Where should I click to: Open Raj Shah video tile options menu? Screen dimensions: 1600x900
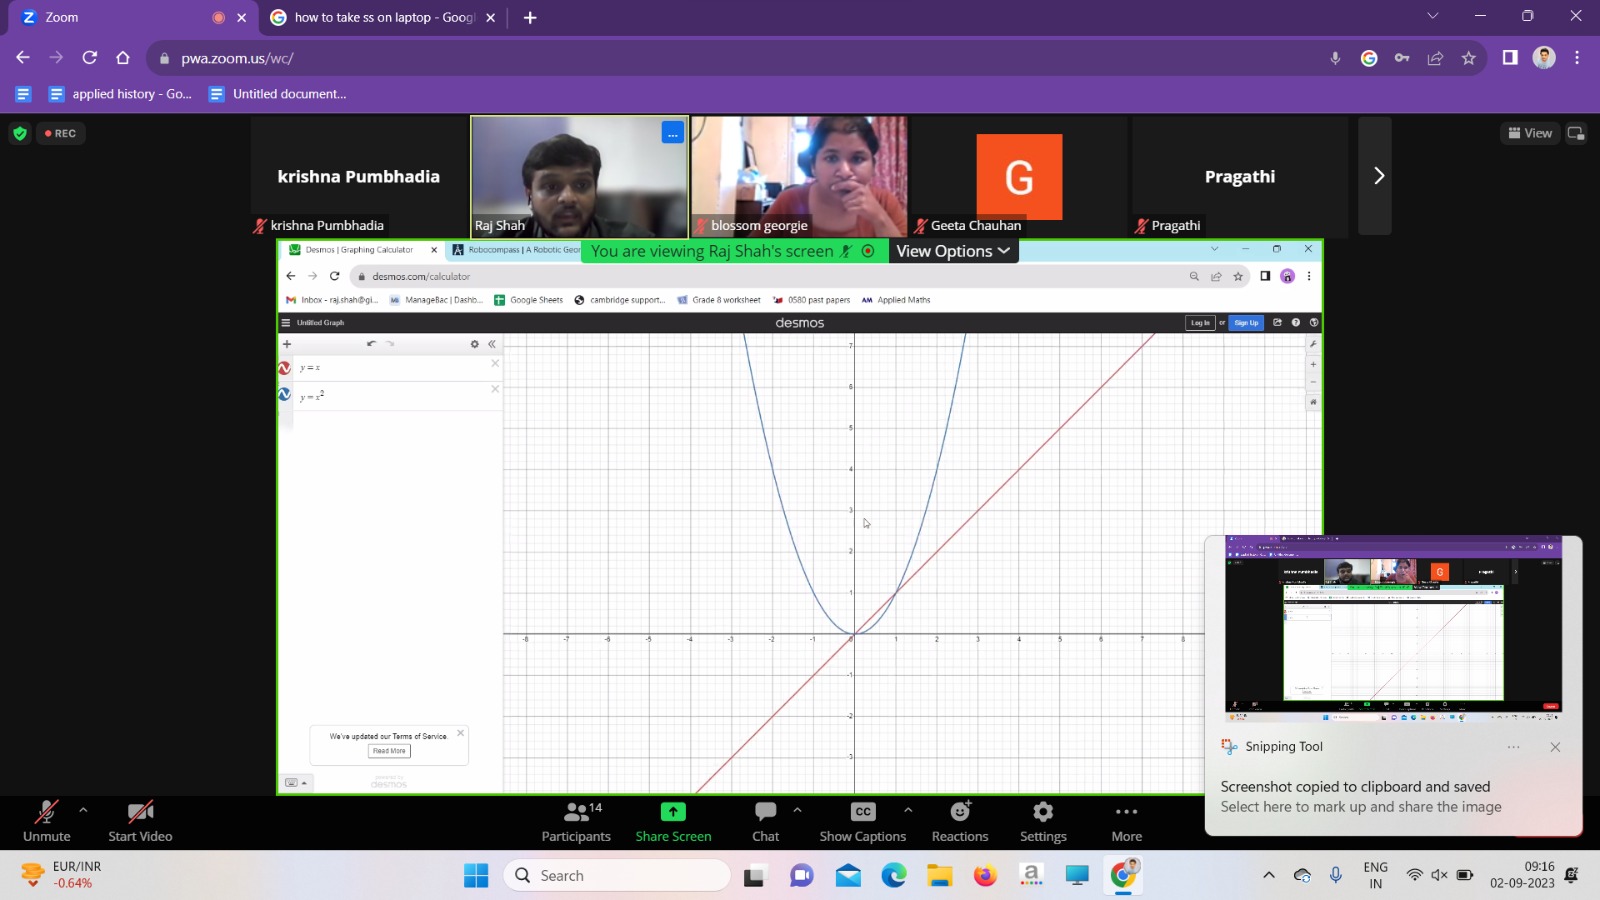point(672,133)
